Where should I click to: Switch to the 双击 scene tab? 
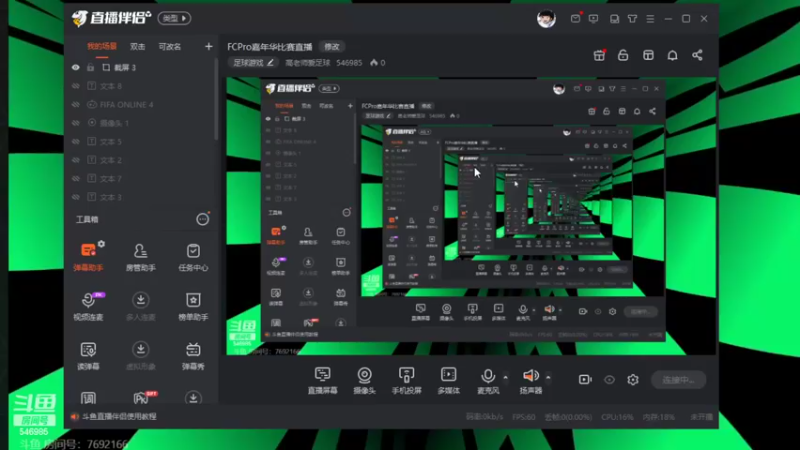tap(137, 46)
